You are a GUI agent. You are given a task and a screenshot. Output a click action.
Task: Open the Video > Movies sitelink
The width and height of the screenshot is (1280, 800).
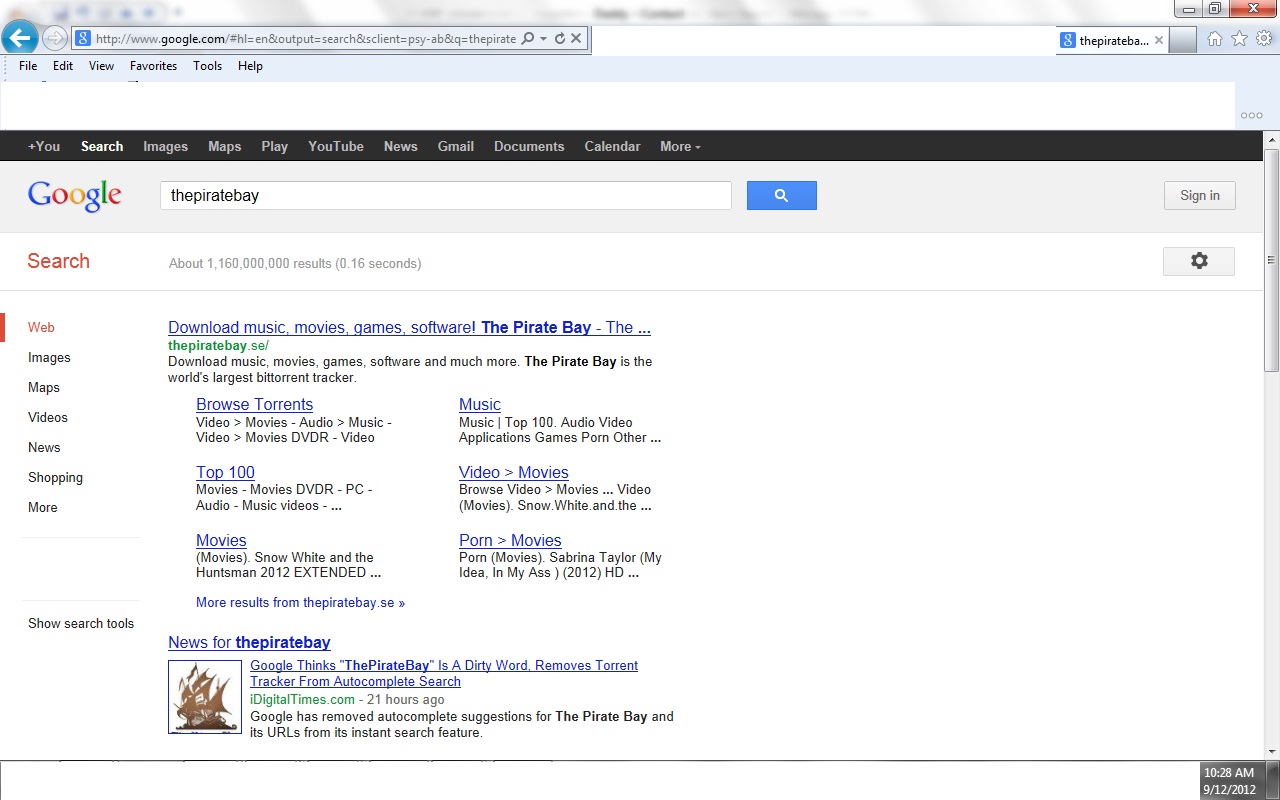pyautogui.click(x=514, y=472)
